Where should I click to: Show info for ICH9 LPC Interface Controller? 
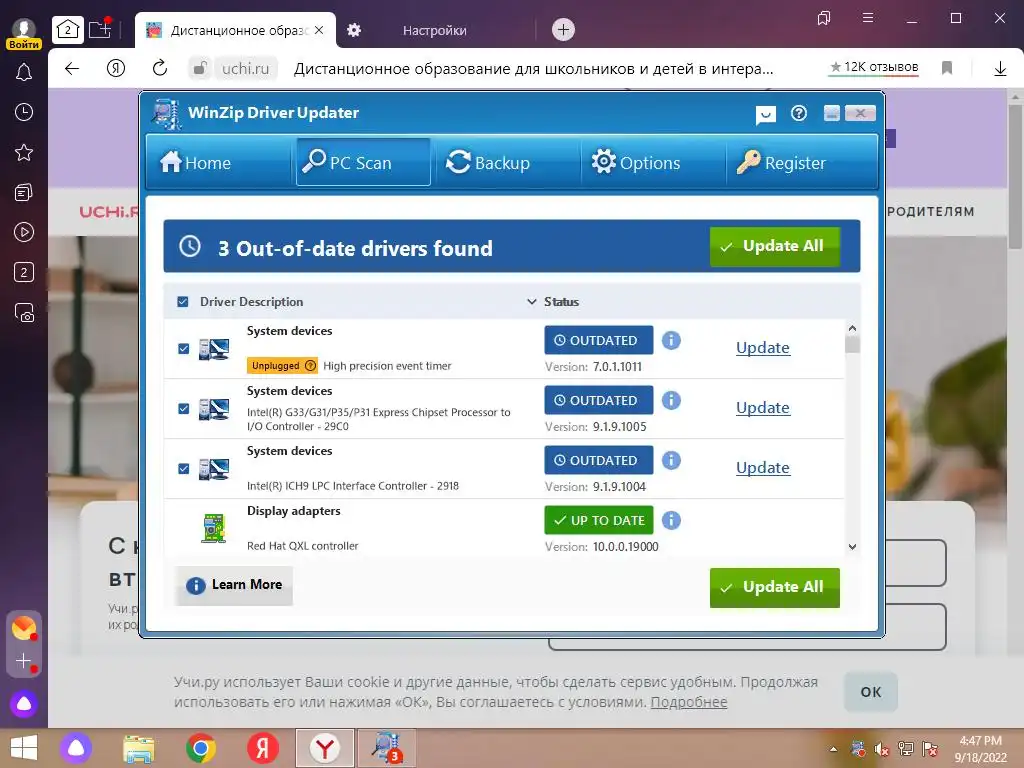point(671,460)
